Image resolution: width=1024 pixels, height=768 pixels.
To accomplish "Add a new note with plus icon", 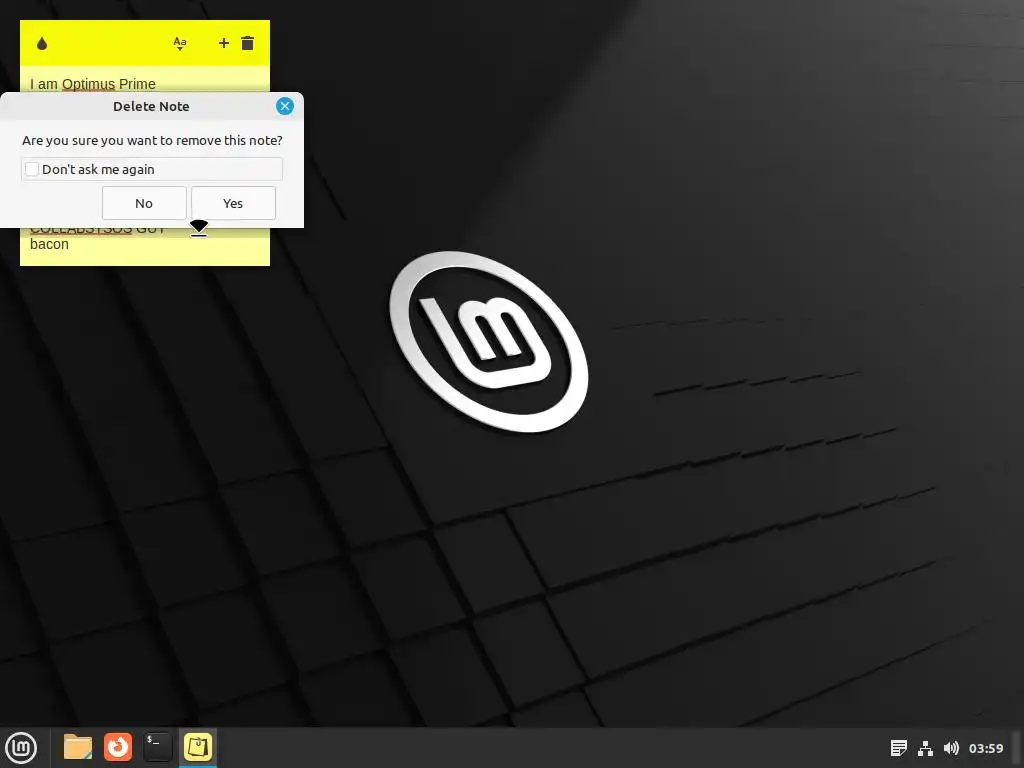I will pos(223,43).
